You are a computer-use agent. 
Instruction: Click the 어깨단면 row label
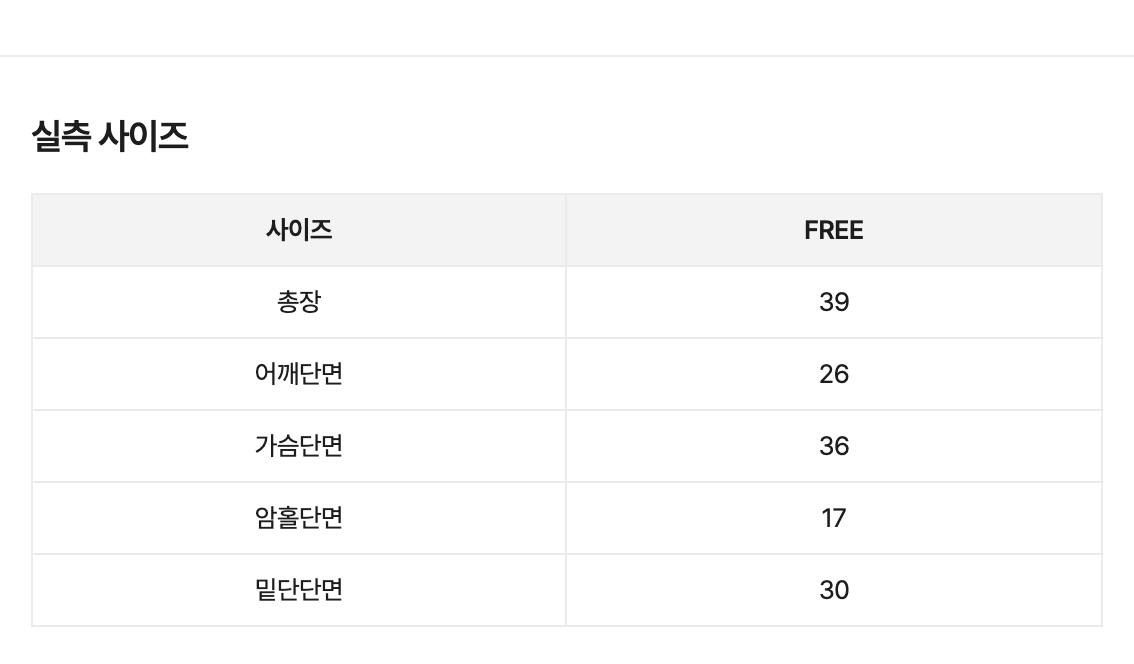point(299,374)
